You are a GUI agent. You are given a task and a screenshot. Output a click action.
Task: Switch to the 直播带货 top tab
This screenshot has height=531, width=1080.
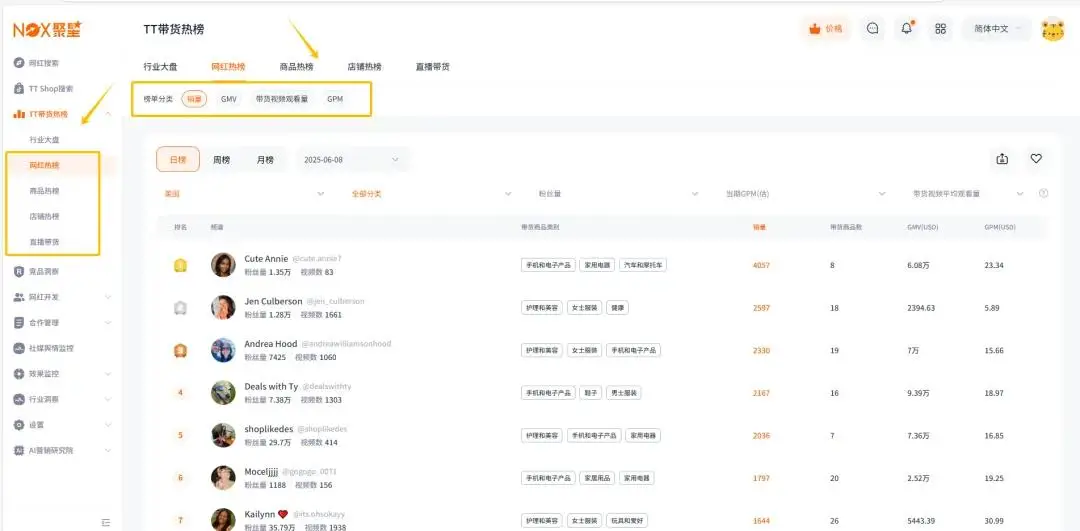433,67
